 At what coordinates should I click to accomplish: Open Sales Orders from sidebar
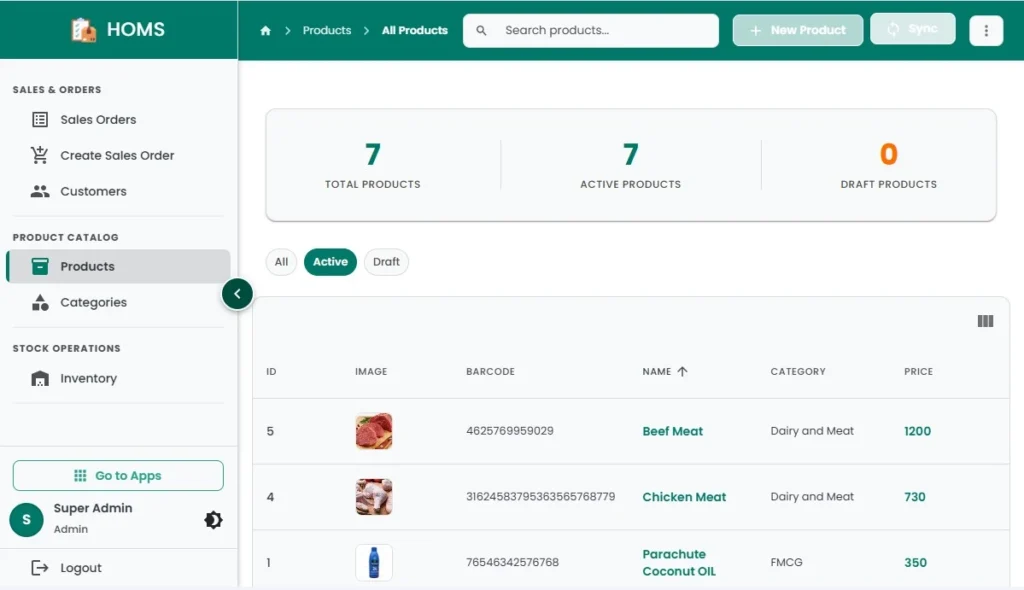[98, 120]
